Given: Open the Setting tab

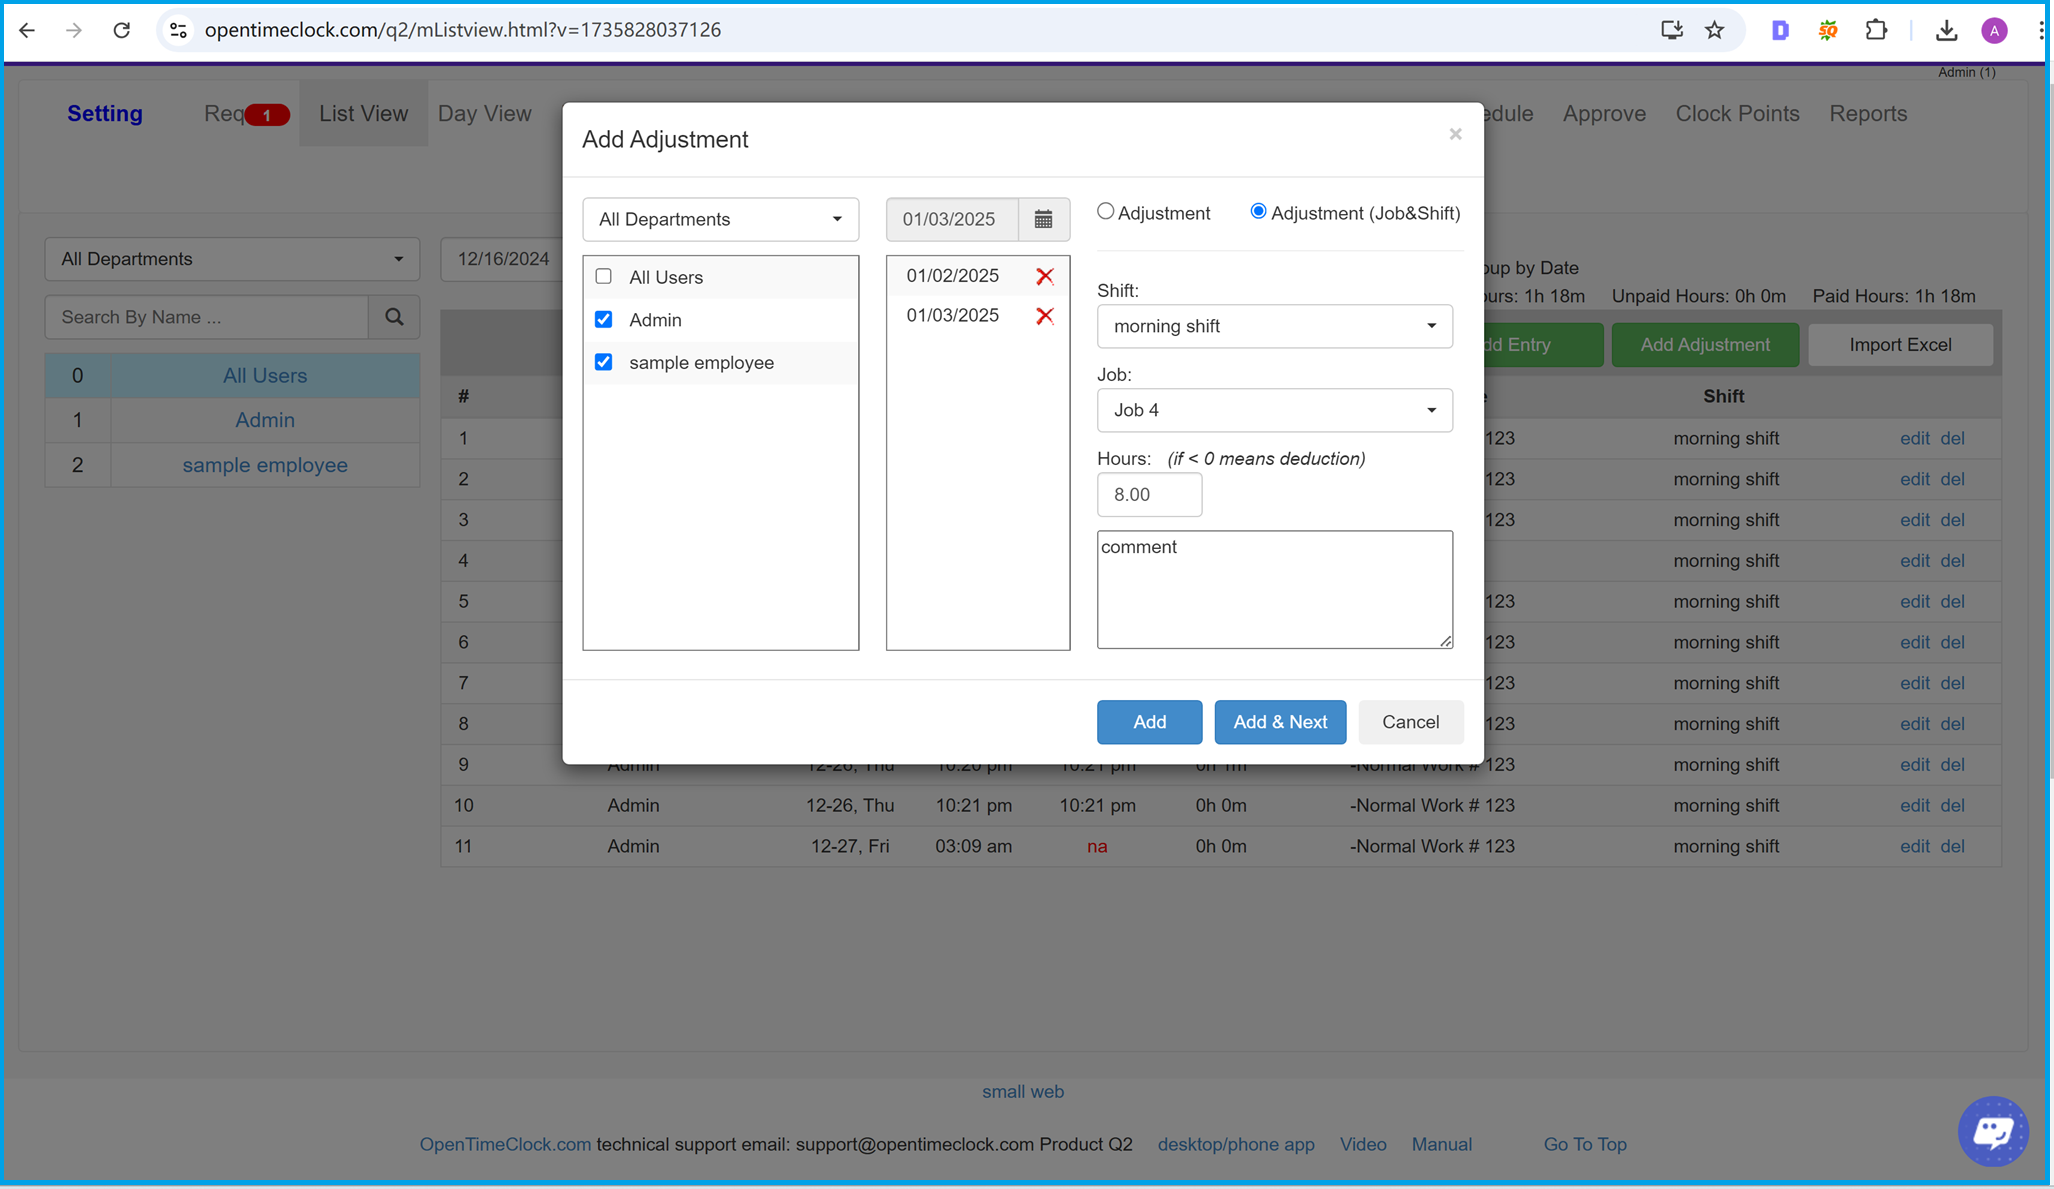Looking at the screenshot, I should (x=105, y=113).
